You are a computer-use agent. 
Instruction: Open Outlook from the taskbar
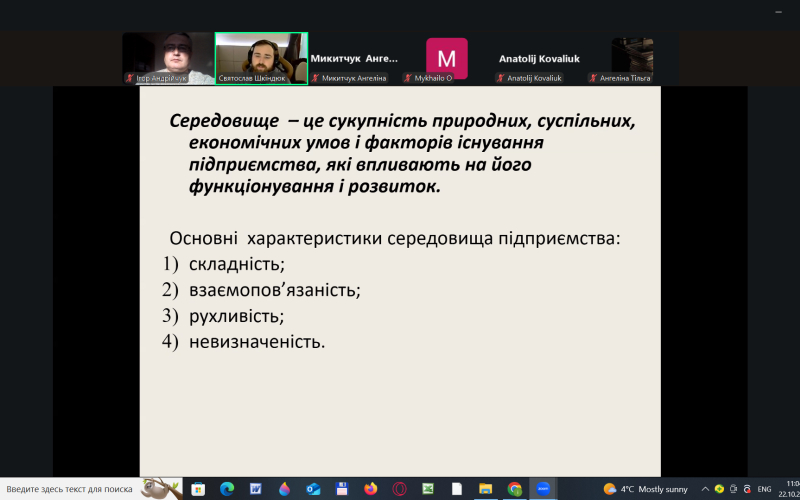click(313, 489)
